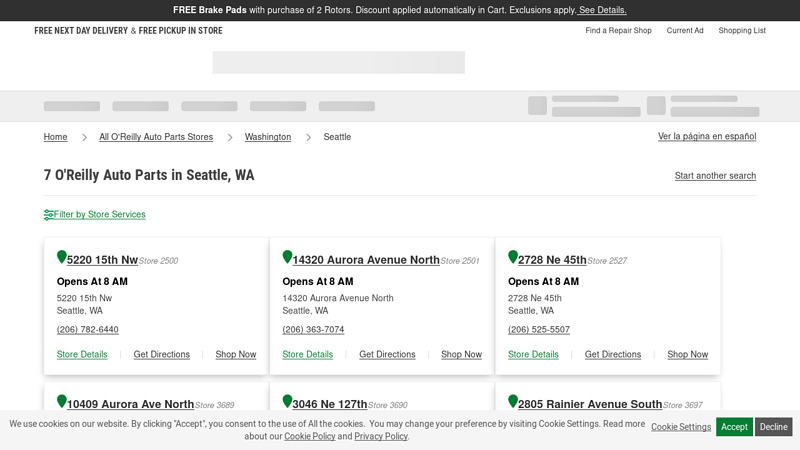Open Cookie Settings in the banner
Screen dimensions: 800x450
(x=681, y=427)
